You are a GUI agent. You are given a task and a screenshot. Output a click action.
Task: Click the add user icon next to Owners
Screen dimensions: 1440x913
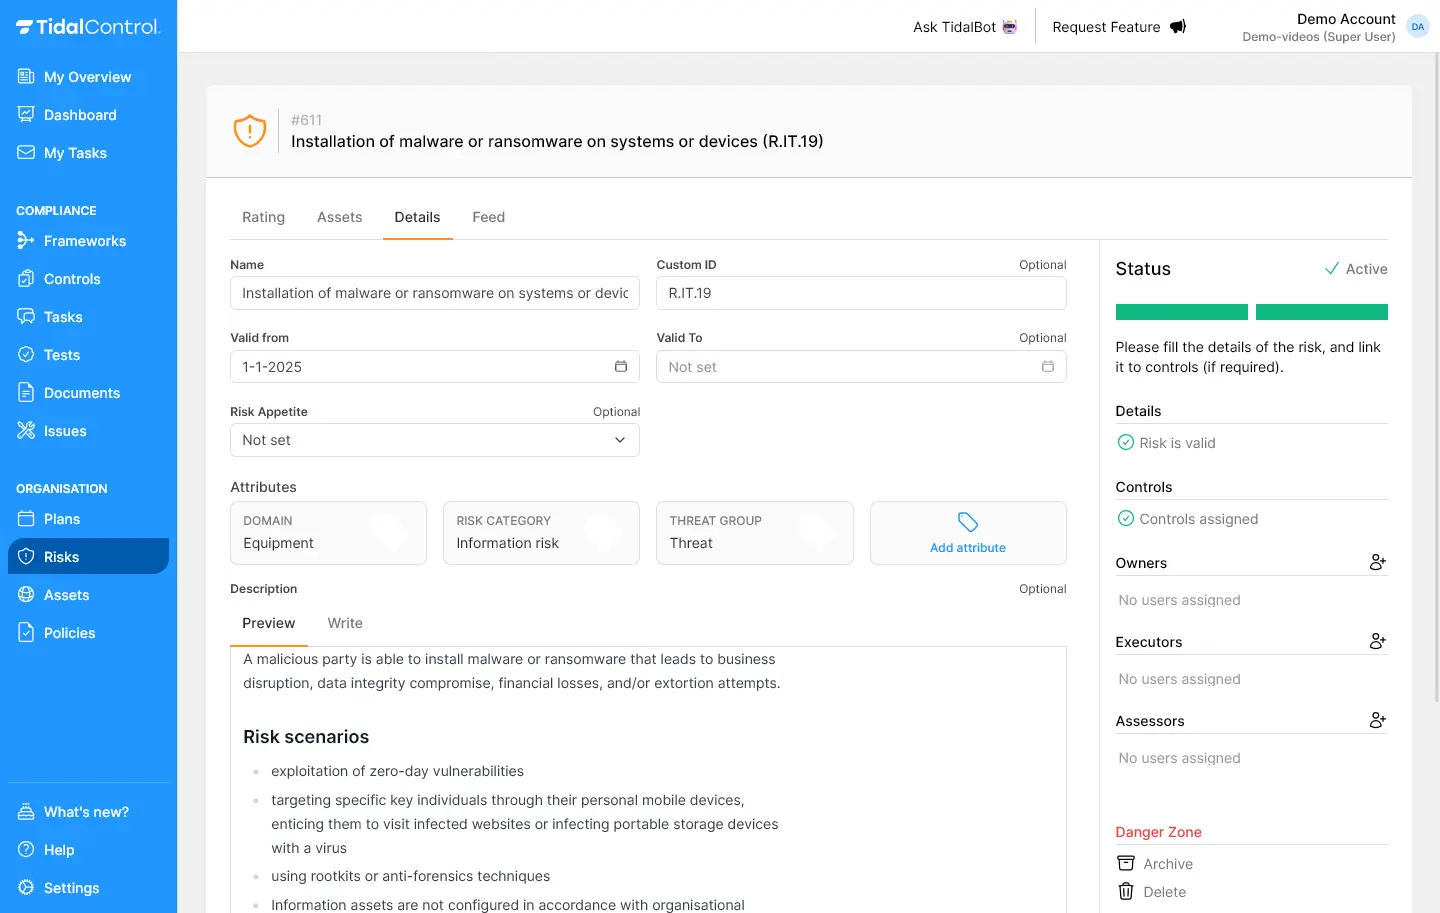coord(1377,563)
